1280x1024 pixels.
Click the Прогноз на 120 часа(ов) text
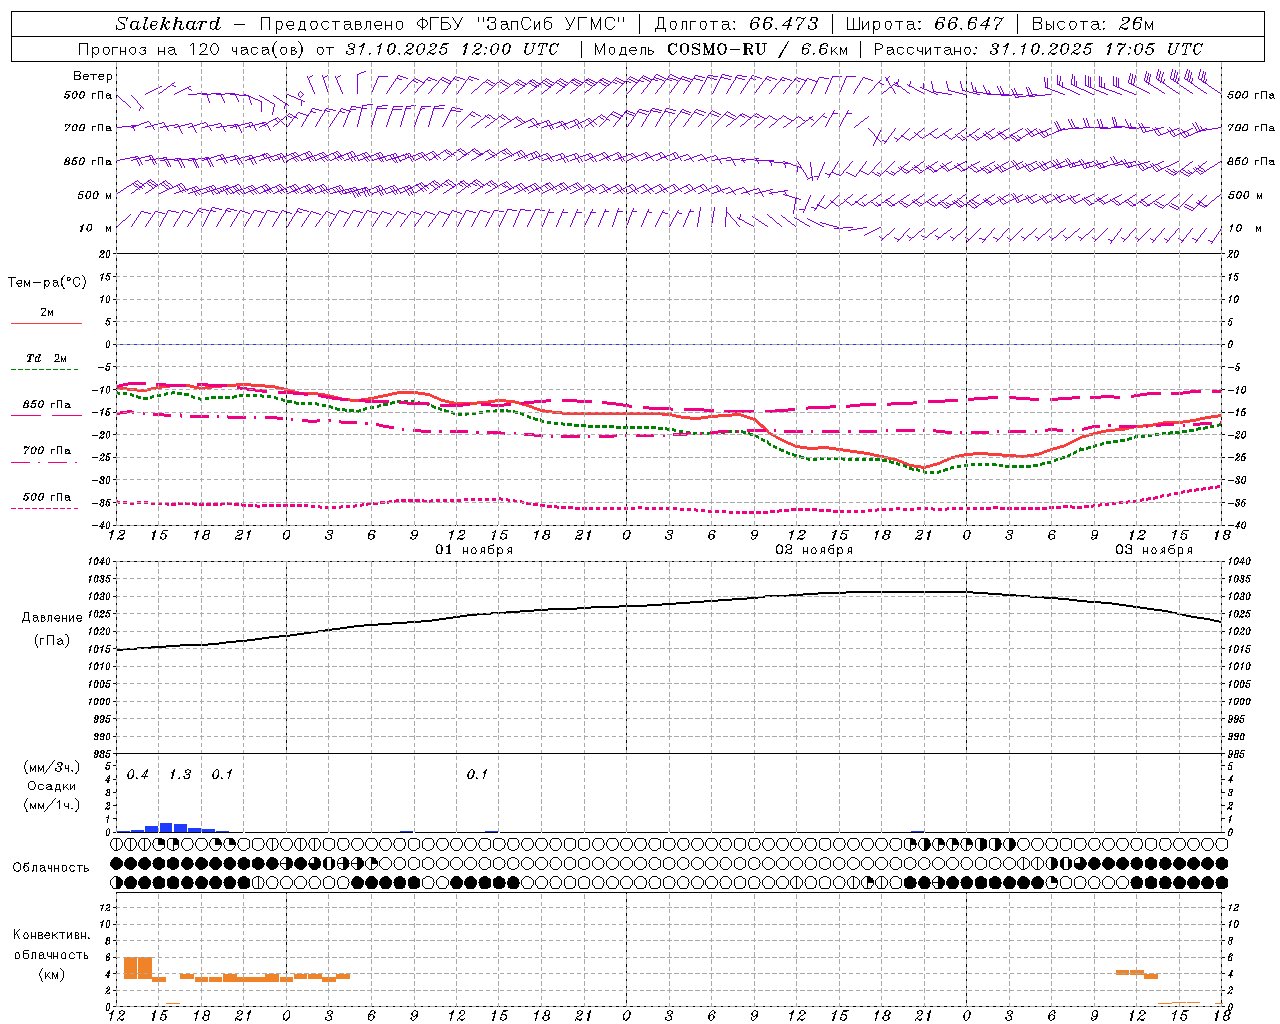pos(191,49)
